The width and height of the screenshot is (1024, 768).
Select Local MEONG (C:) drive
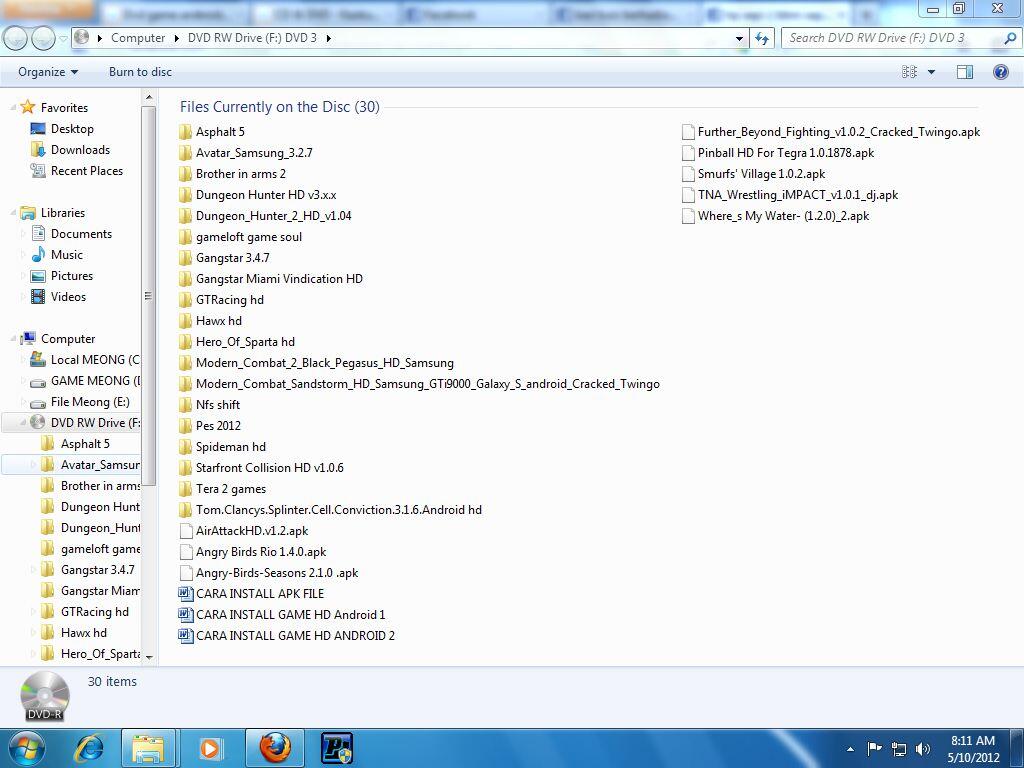point(84,360)
